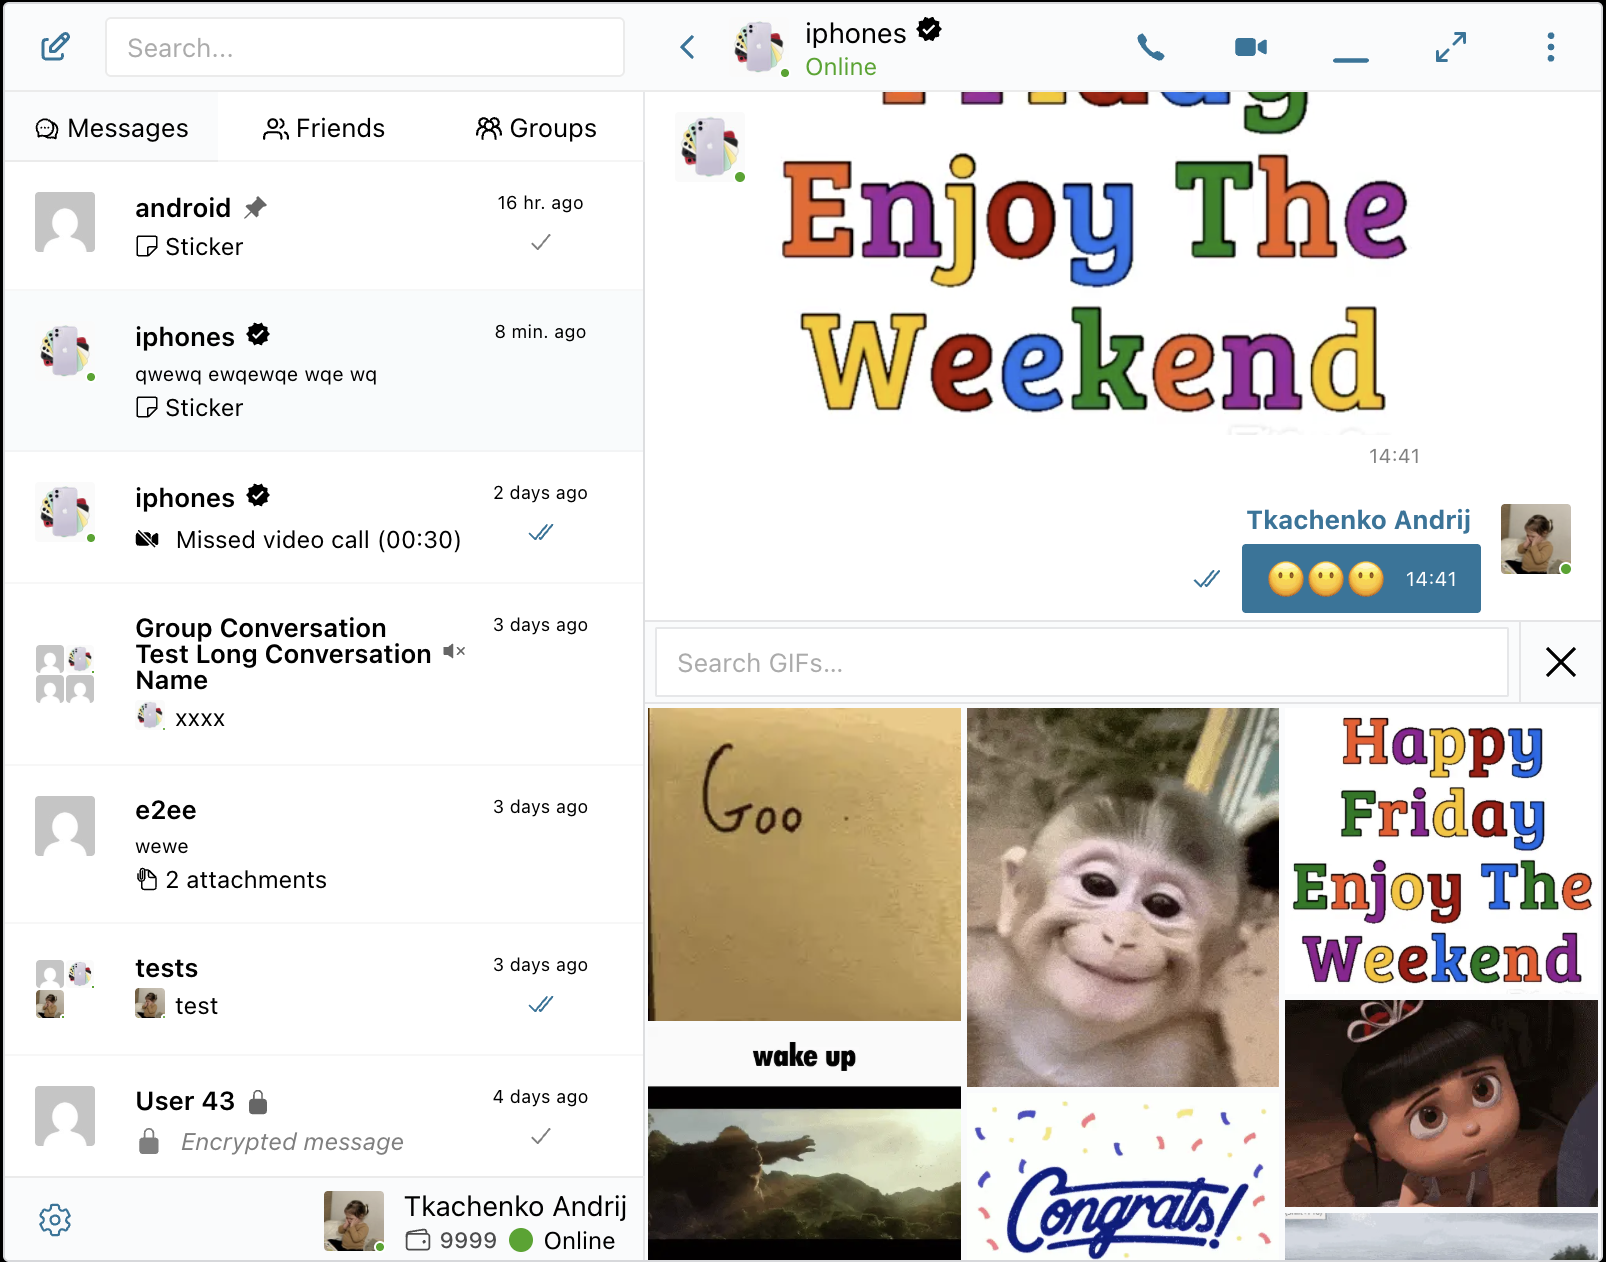Click the Search GIFs input field

coord(1080,662)
